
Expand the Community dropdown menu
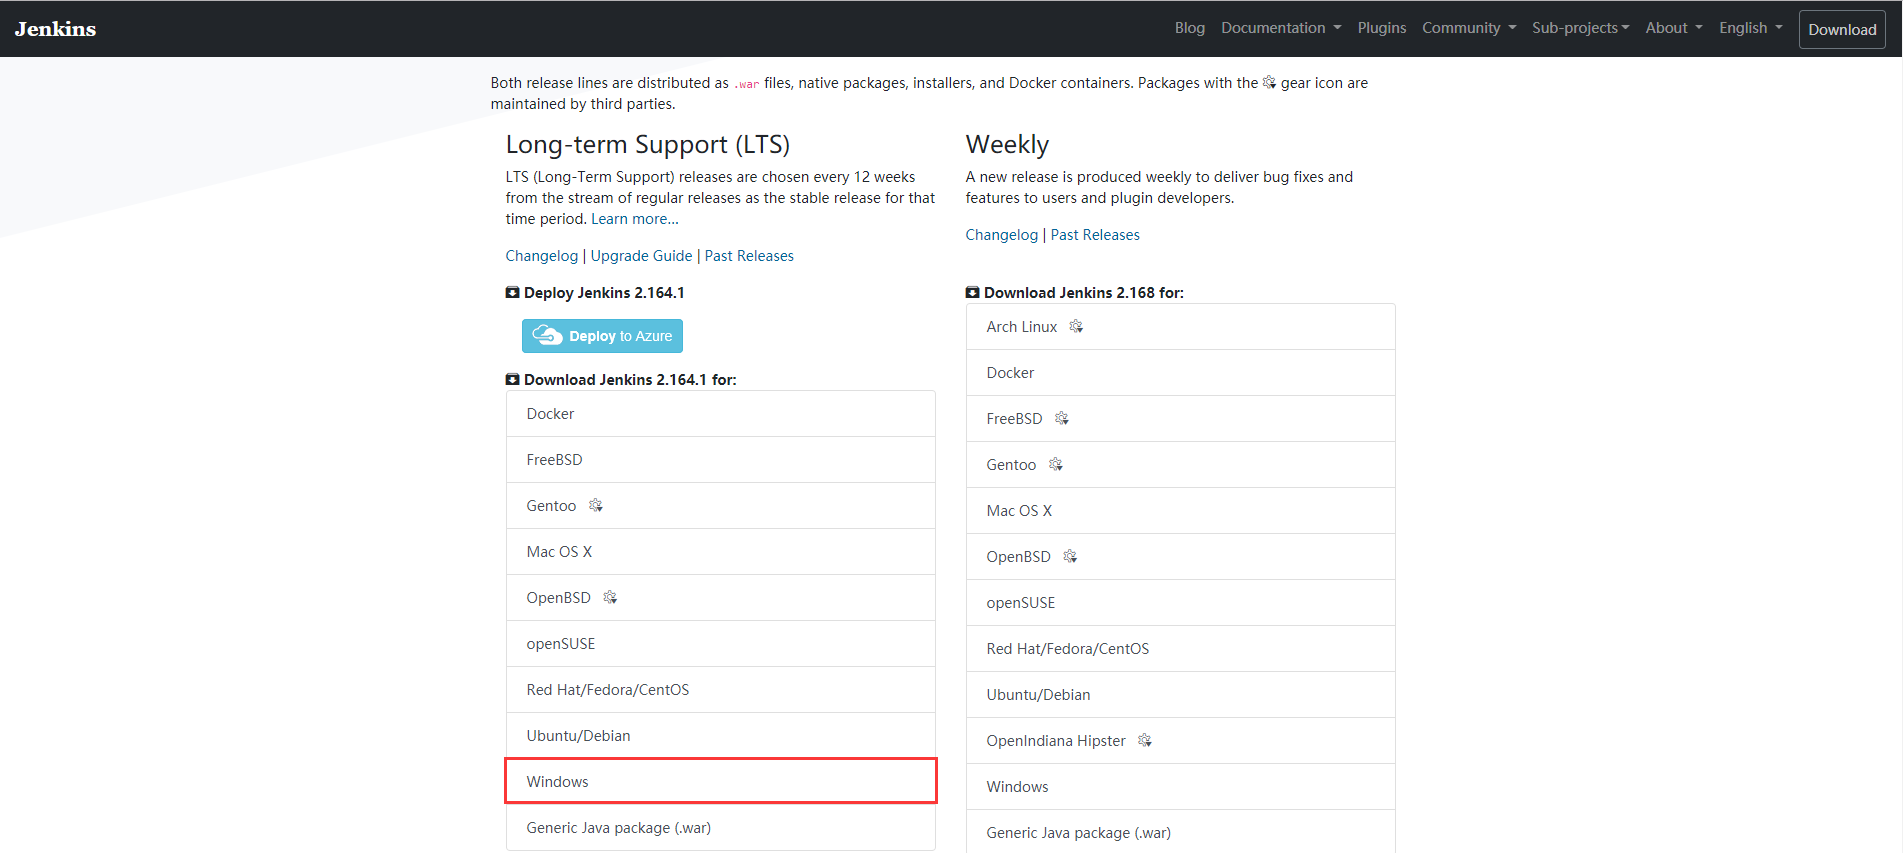pyautogui.click(x=1469, y=28)
